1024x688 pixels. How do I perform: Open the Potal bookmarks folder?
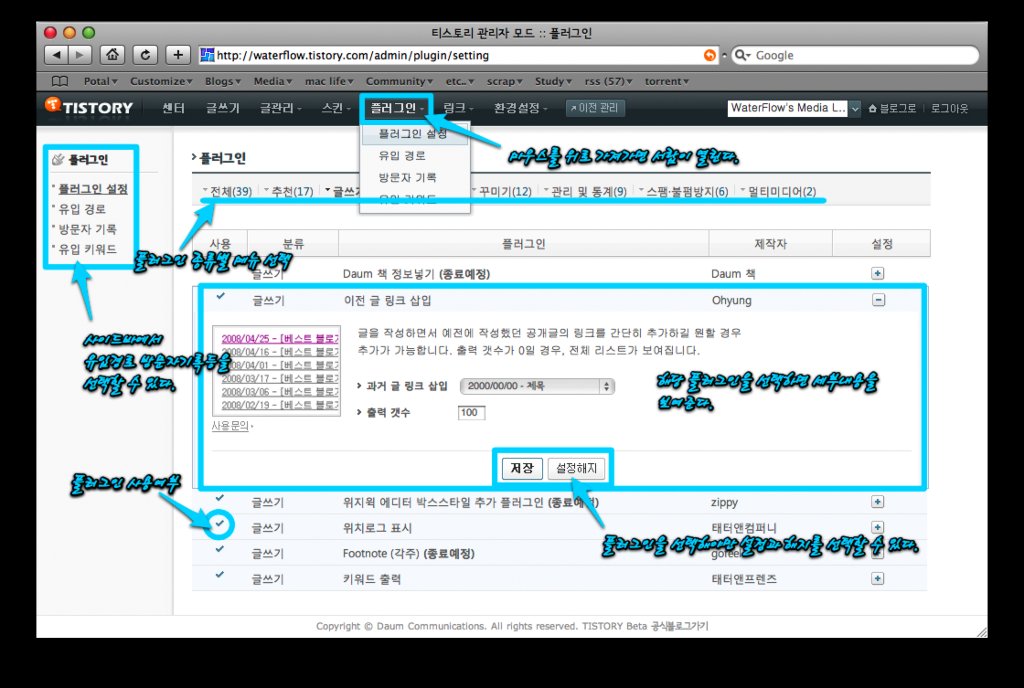[101, 82]
